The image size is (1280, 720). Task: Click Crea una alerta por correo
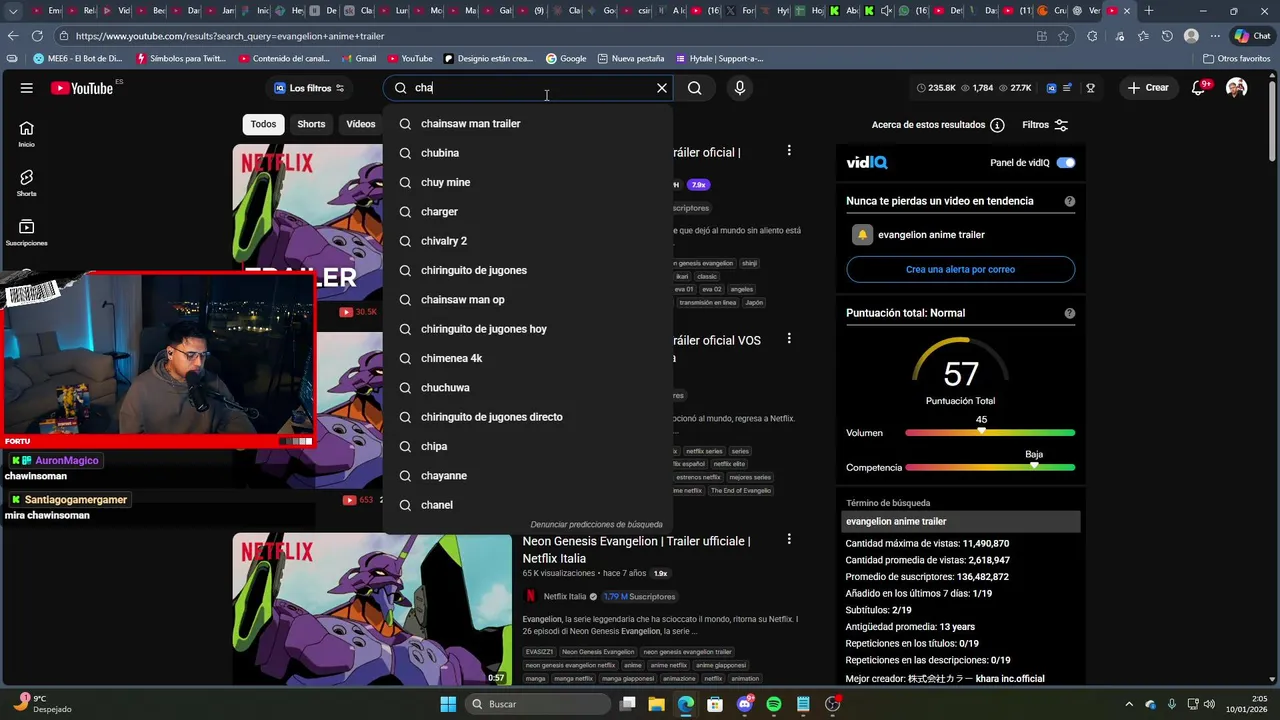(x=960, y=269)
